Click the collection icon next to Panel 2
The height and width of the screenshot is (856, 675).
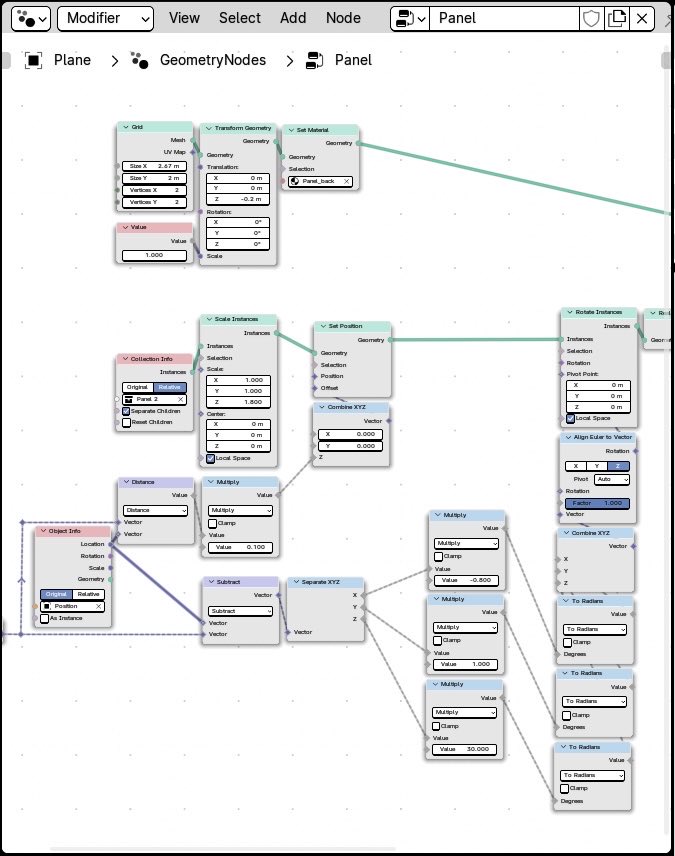pos(128,400)
